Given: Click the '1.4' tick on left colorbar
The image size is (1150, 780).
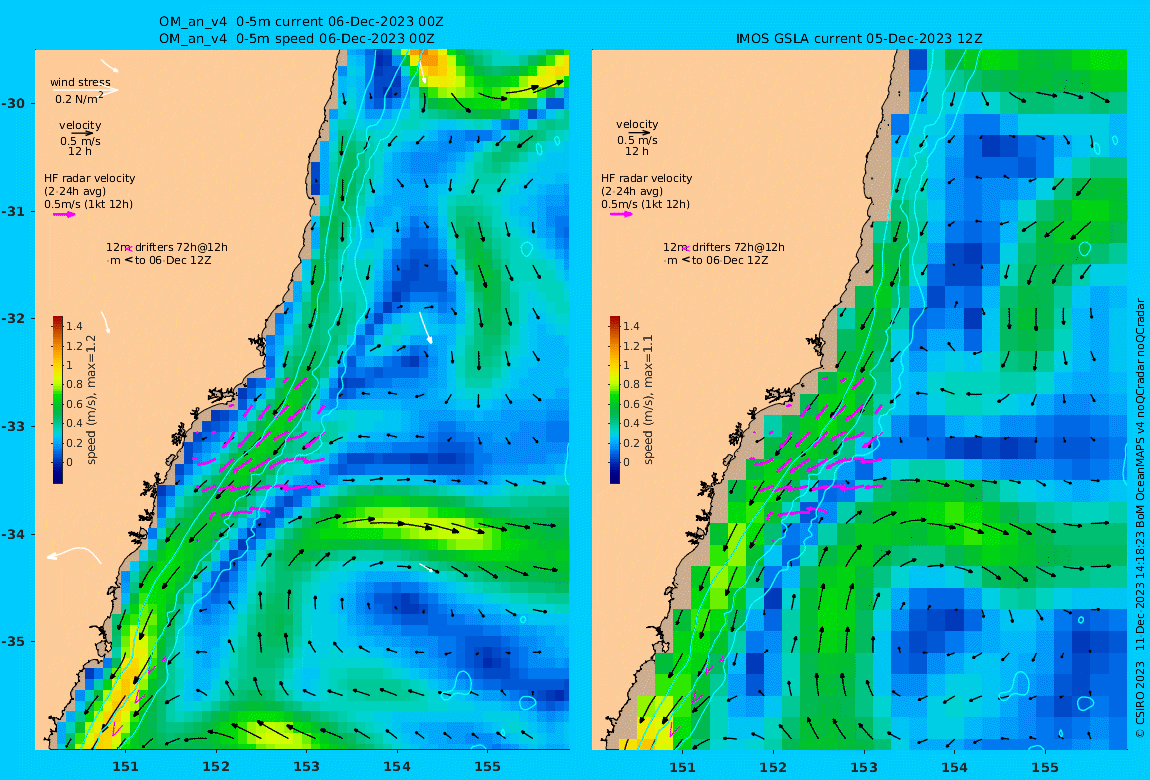Looking at the screenshot, I should click(x=74, y=326).
